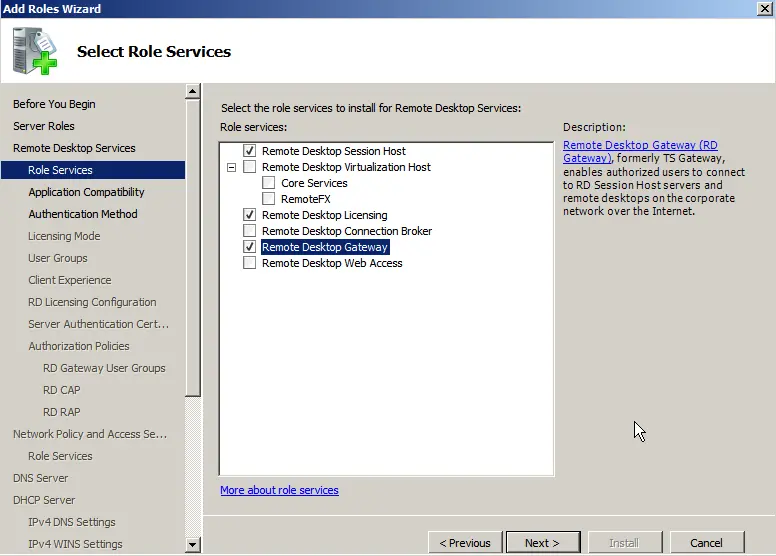This screenshot has height=556, width=776.
Task: Go to Application Compatibility step
Action: click(x=86, y=192)
